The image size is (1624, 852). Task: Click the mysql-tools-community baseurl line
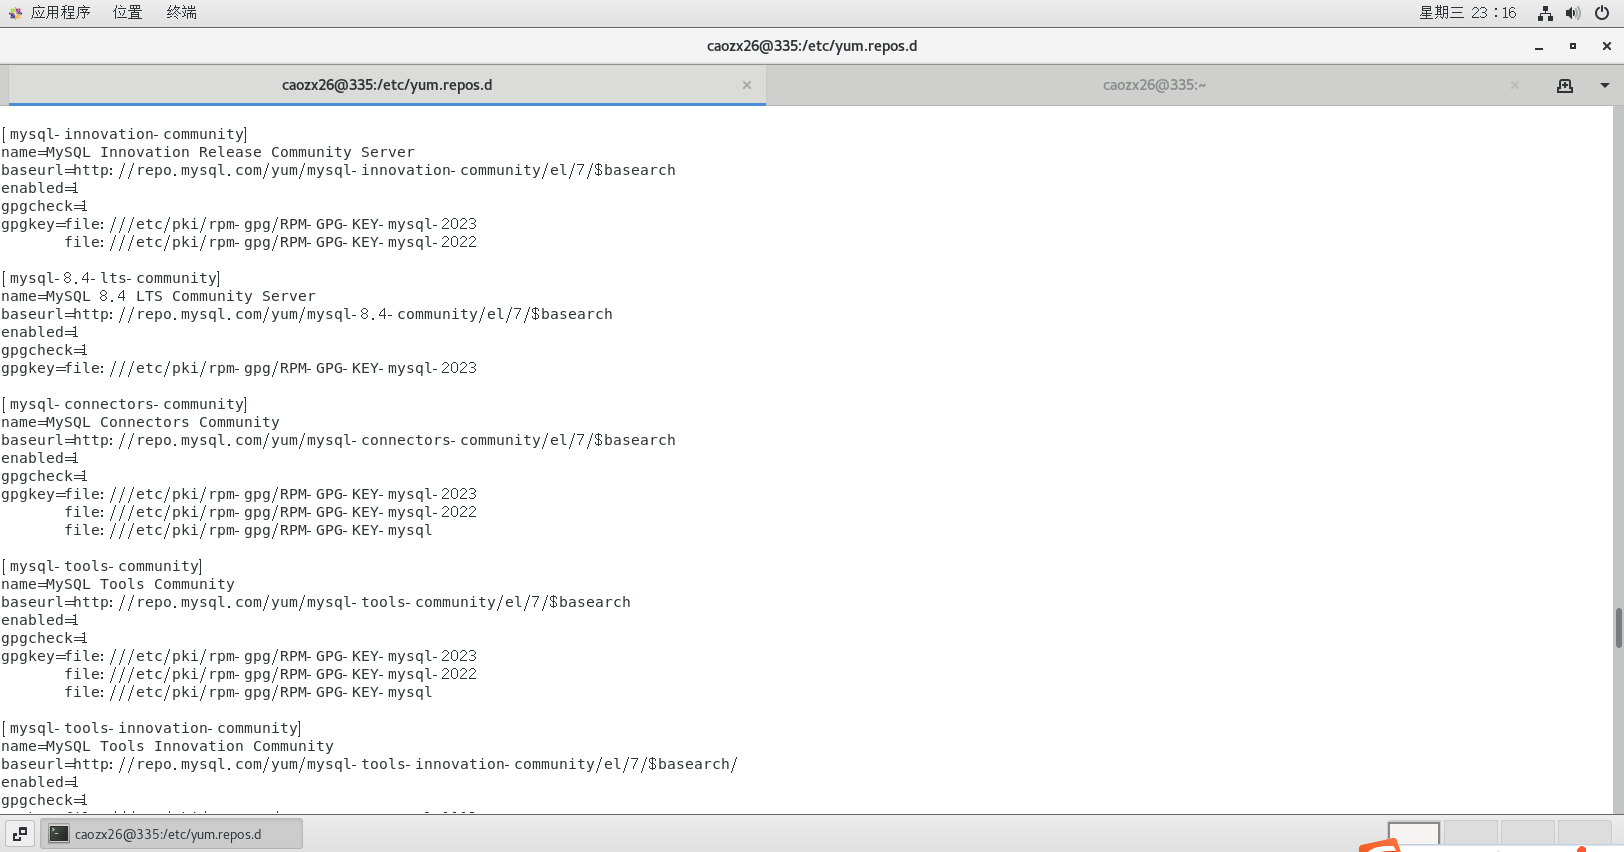tap(316, 602)
